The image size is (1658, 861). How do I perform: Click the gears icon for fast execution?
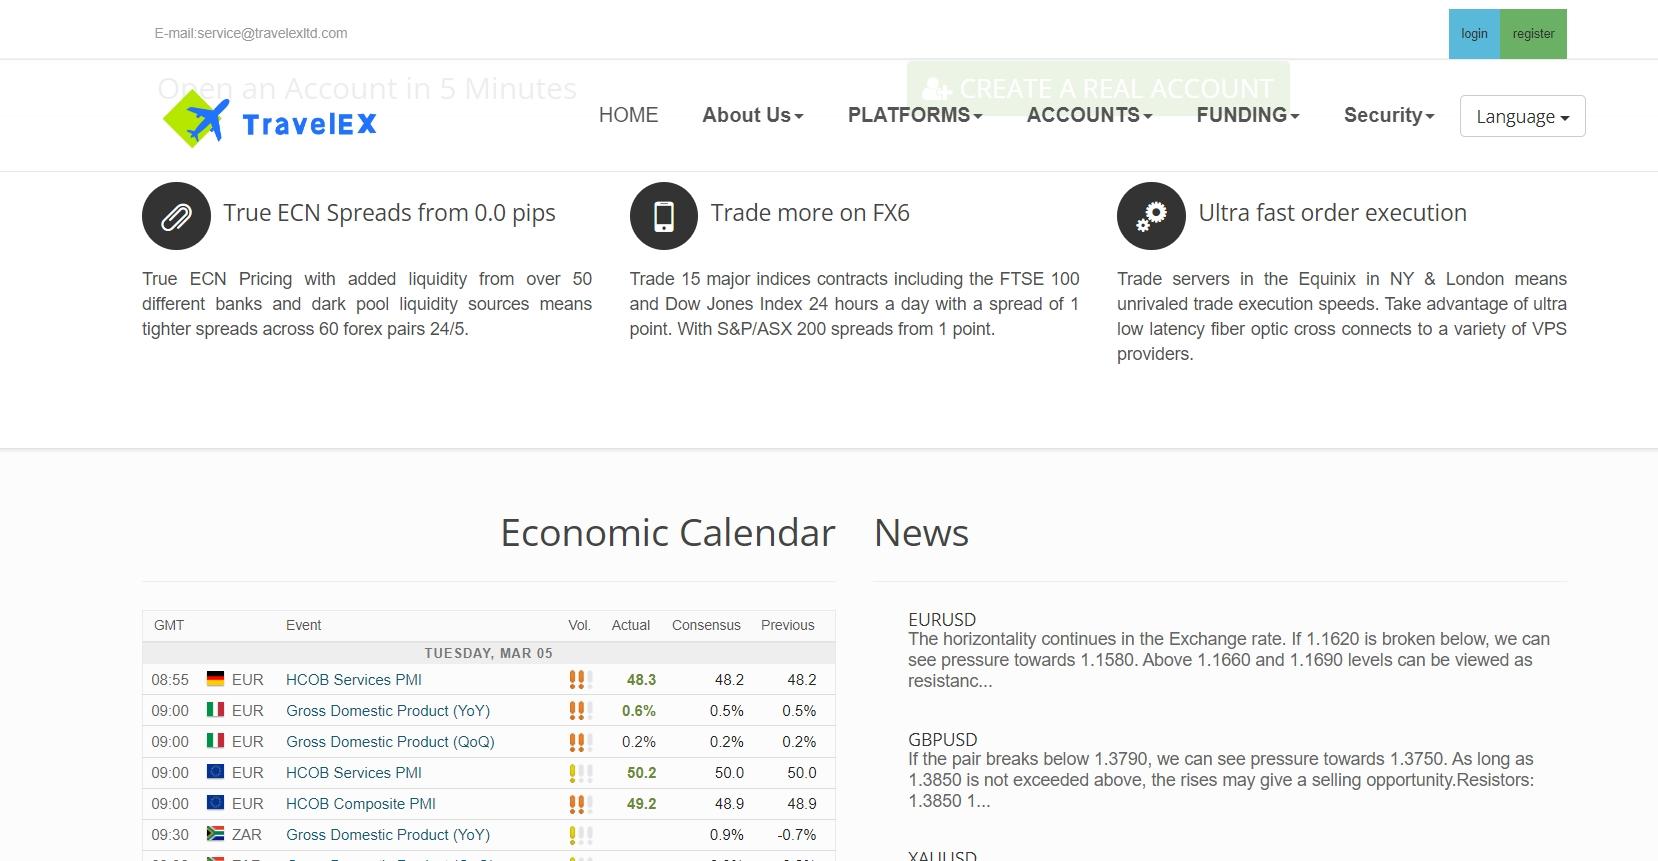1151,216
